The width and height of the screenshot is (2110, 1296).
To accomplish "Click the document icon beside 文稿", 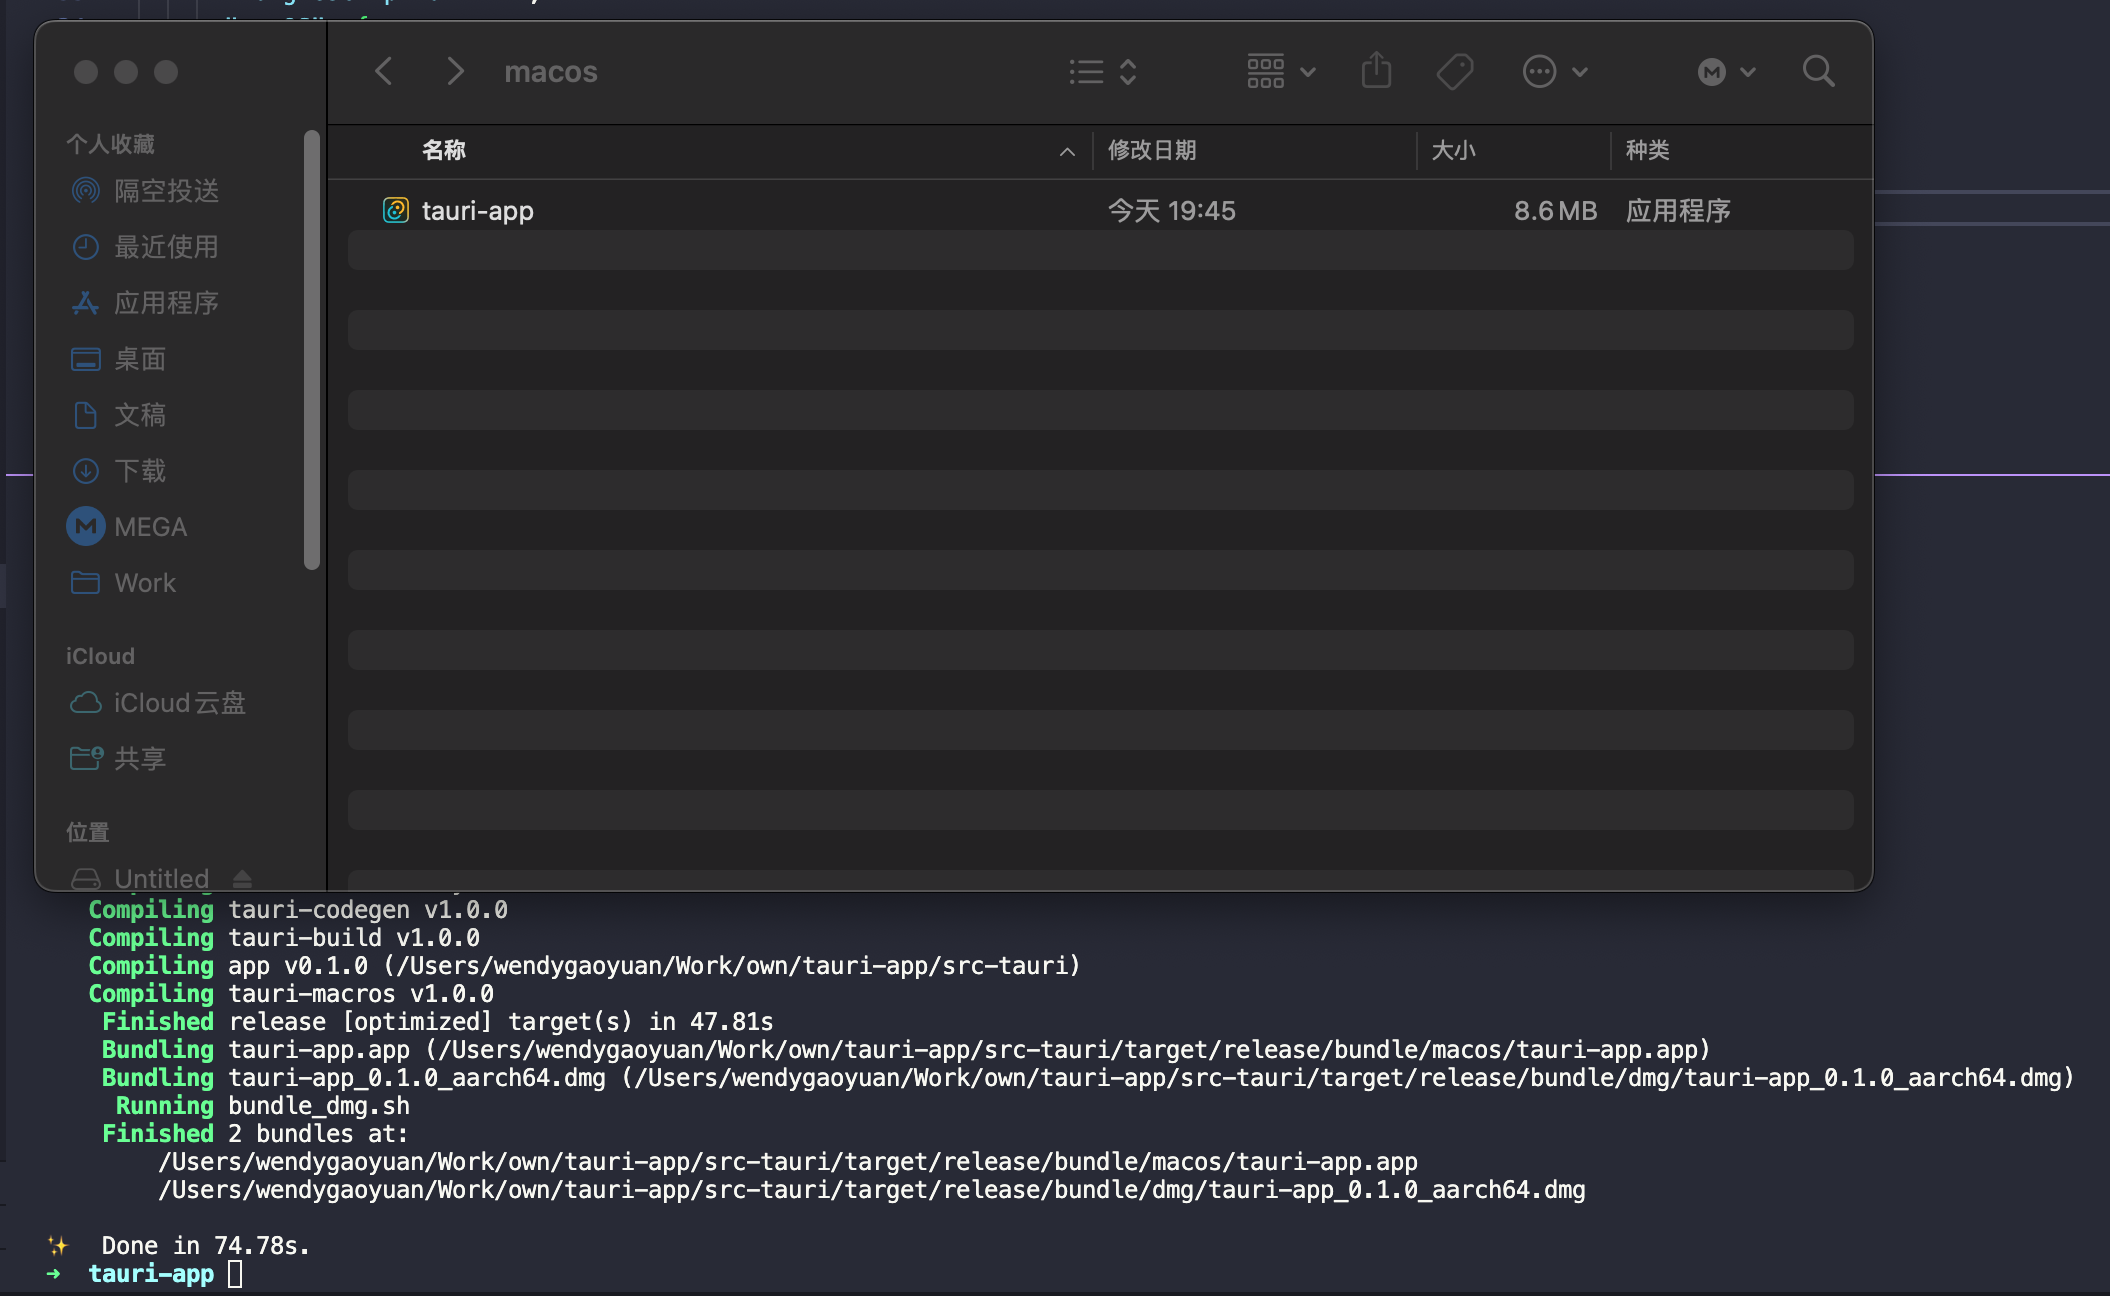I will 86,415.
